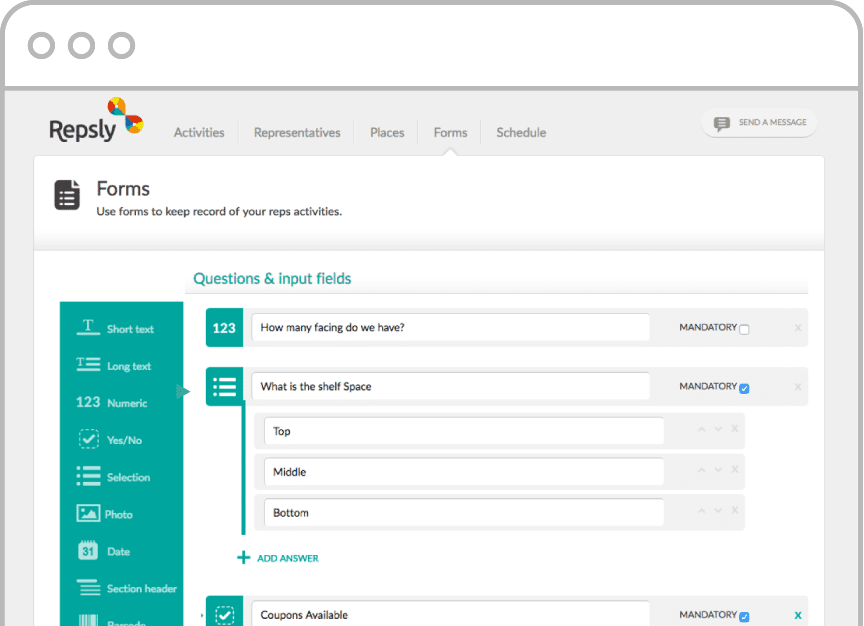Image resolution: width=864 pixels, height=626 pixels.
Task: Click the 123 numeric type icon on facing question
Action: [224, 328]
